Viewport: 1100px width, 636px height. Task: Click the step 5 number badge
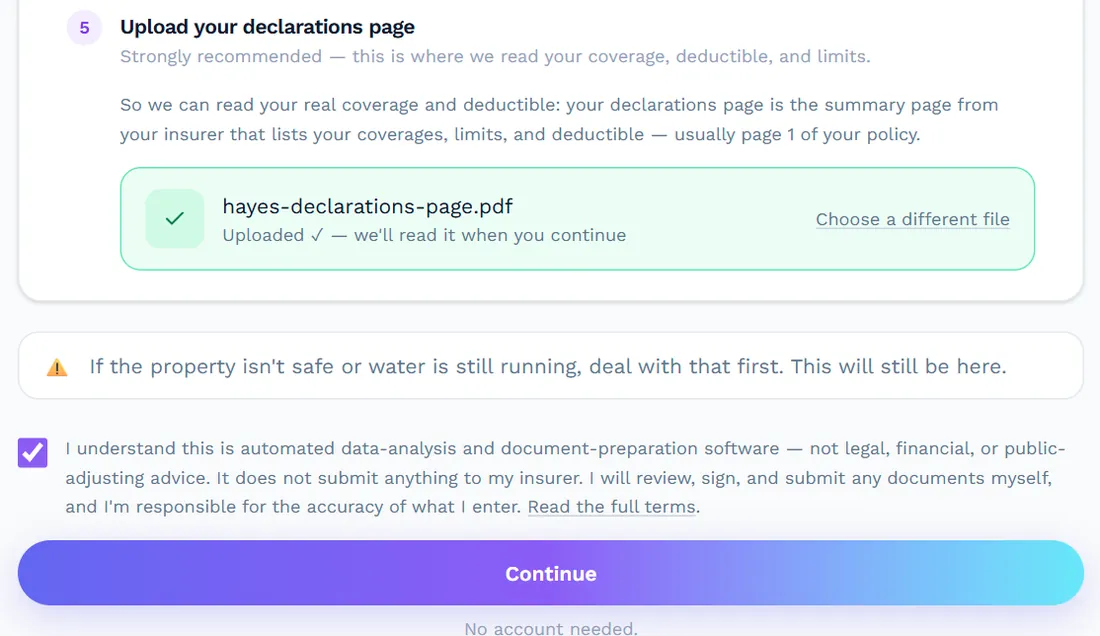[x=84, y=27]
